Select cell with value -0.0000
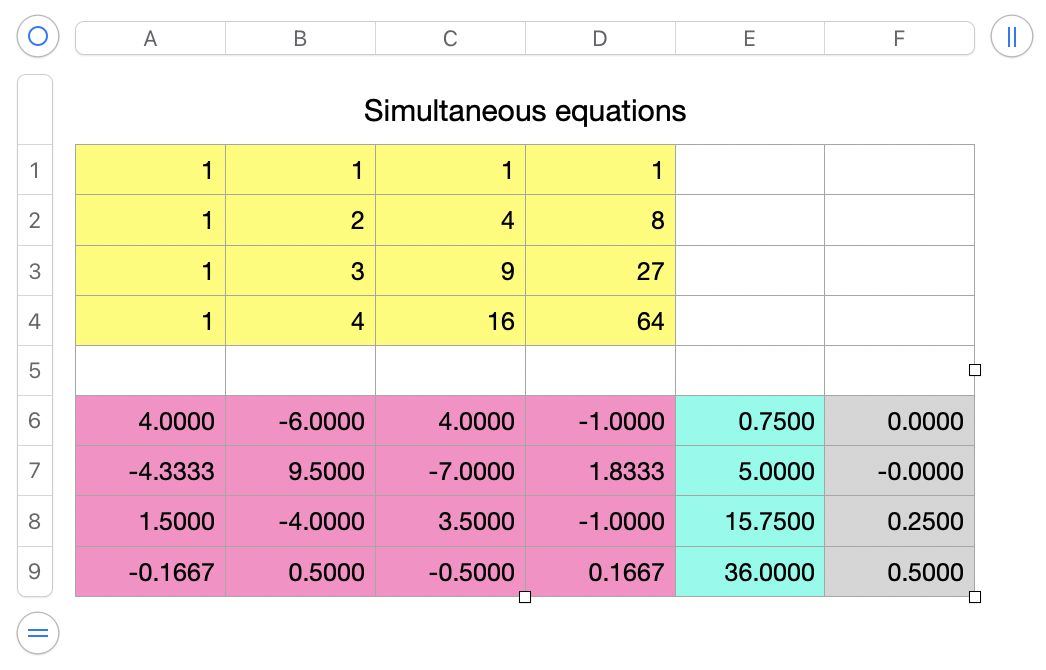 [x=899, y=470]
